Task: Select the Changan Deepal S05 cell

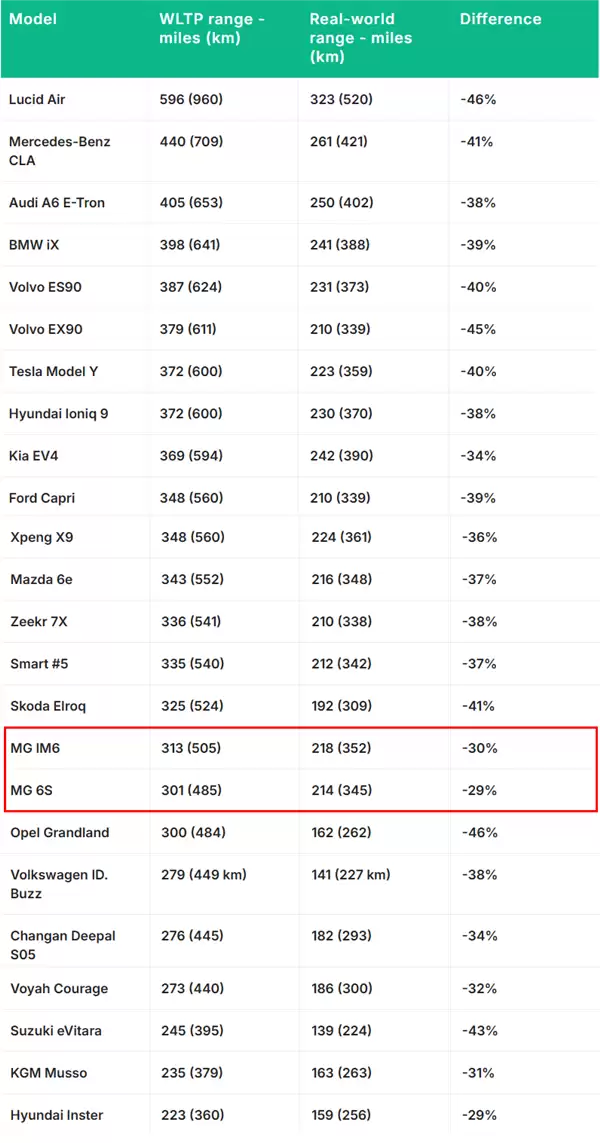Action: [x=62, y=946]
